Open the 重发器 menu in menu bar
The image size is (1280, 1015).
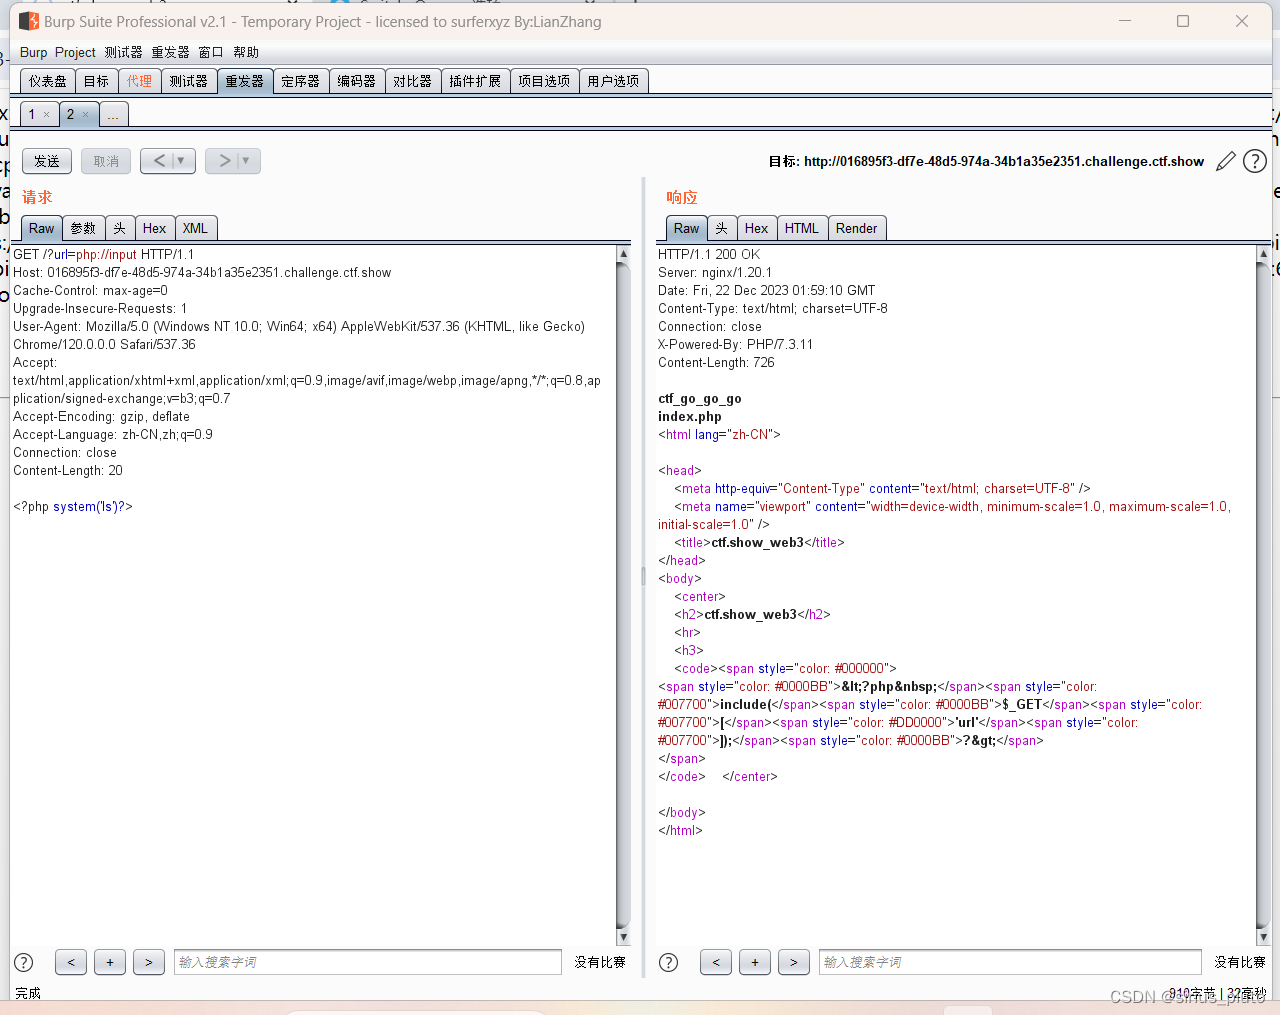pos(170,52)
